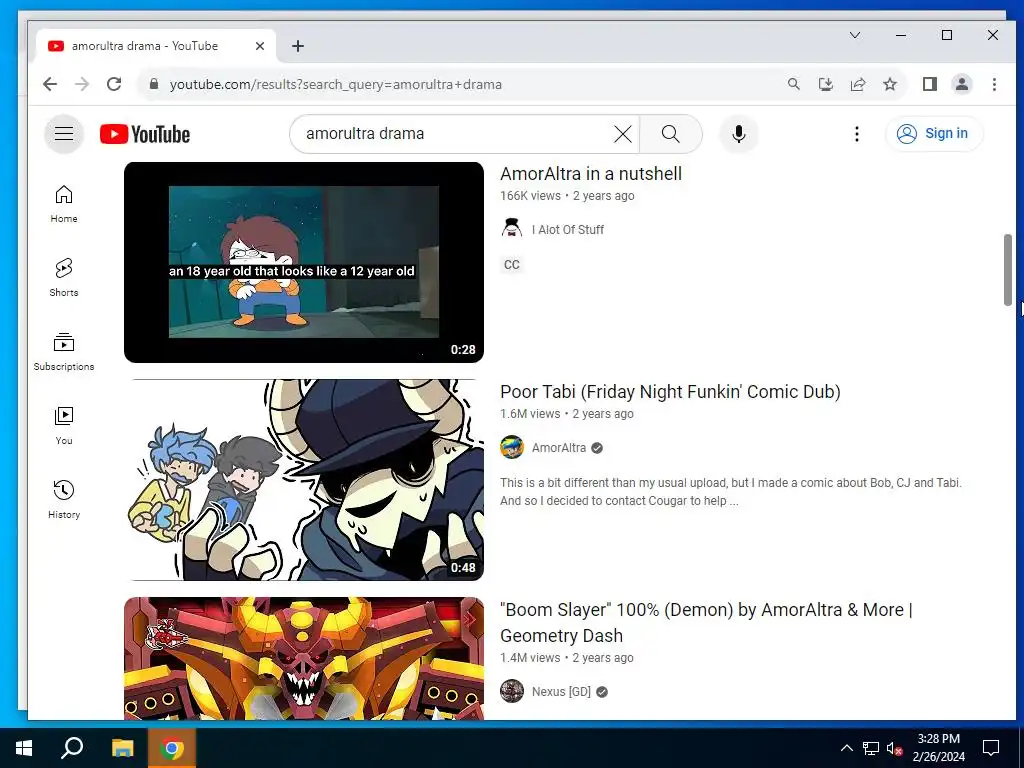The image size is (1024, 768).
Task: Click the Poor Tabi video title
Action: [670, 392]
